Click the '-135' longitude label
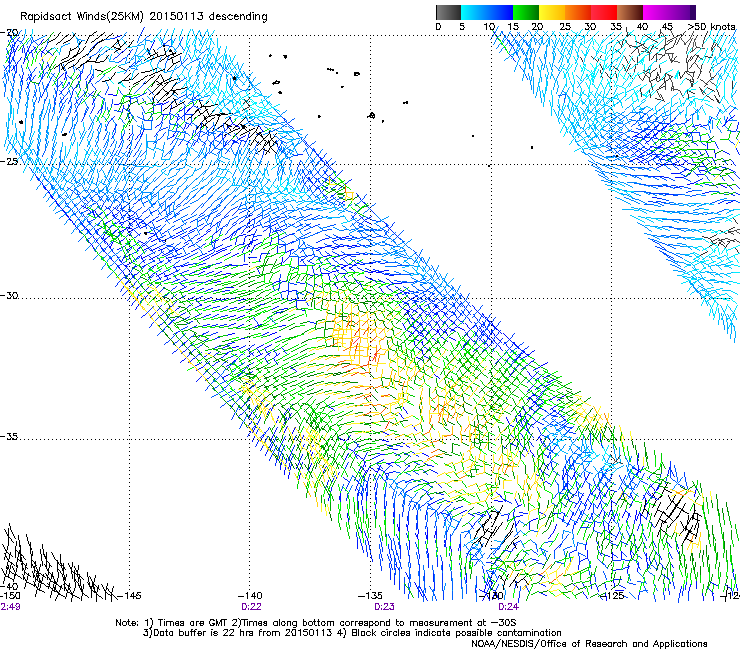The height and width of the screenshot is (650, 740). pyautogui.click(x=370, y=596)
